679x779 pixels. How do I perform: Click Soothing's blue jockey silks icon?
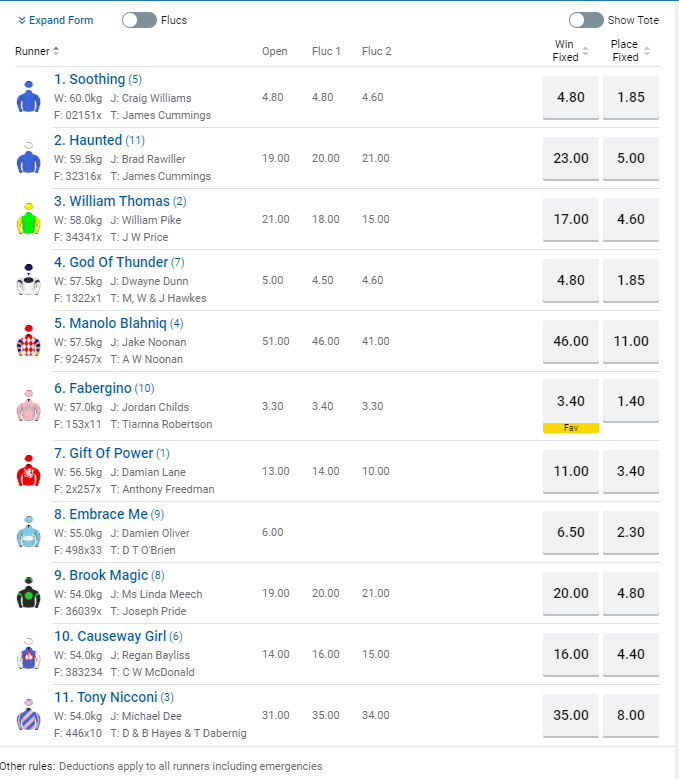(x=27, y=97)
